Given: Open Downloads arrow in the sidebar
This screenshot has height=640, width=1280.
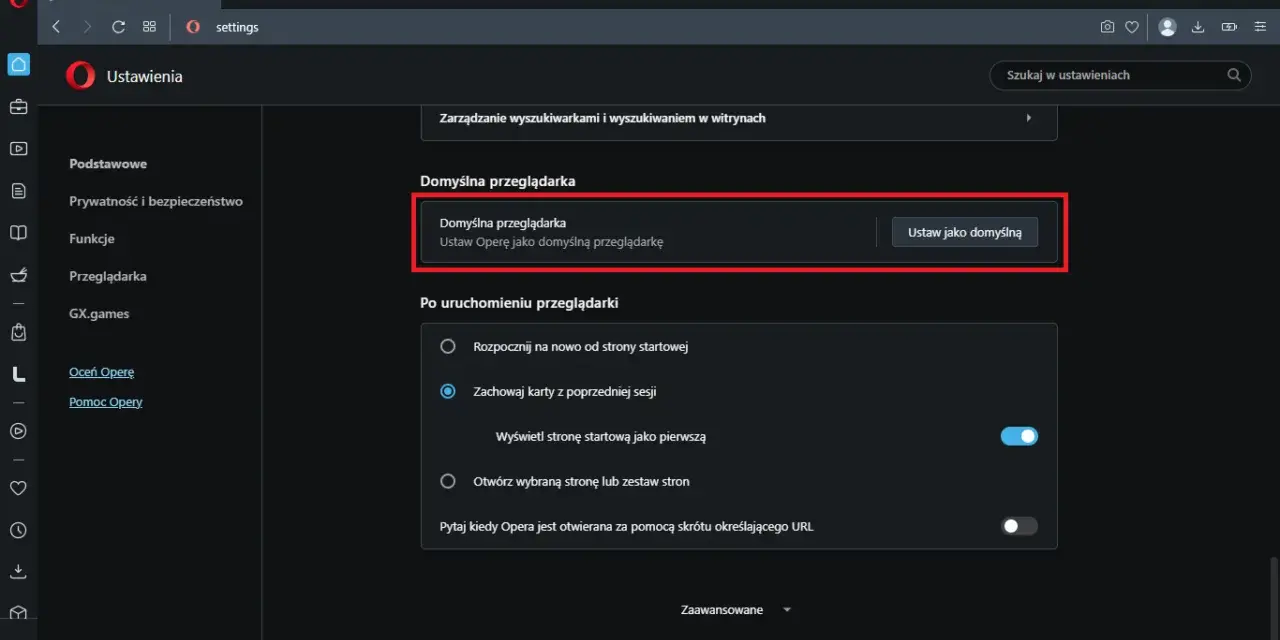Looking at the screenshot, I should 18,572.
